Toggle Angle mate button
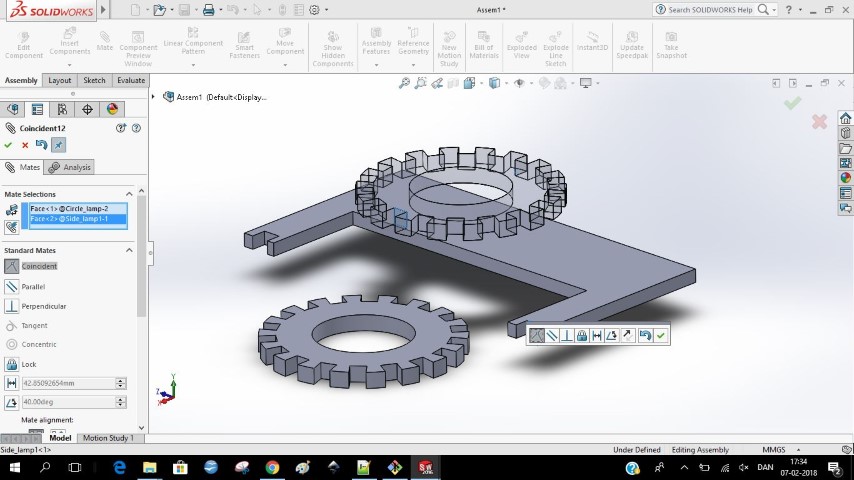The height and width of the screenshot is (480, 854). click(x=11, y=402)
